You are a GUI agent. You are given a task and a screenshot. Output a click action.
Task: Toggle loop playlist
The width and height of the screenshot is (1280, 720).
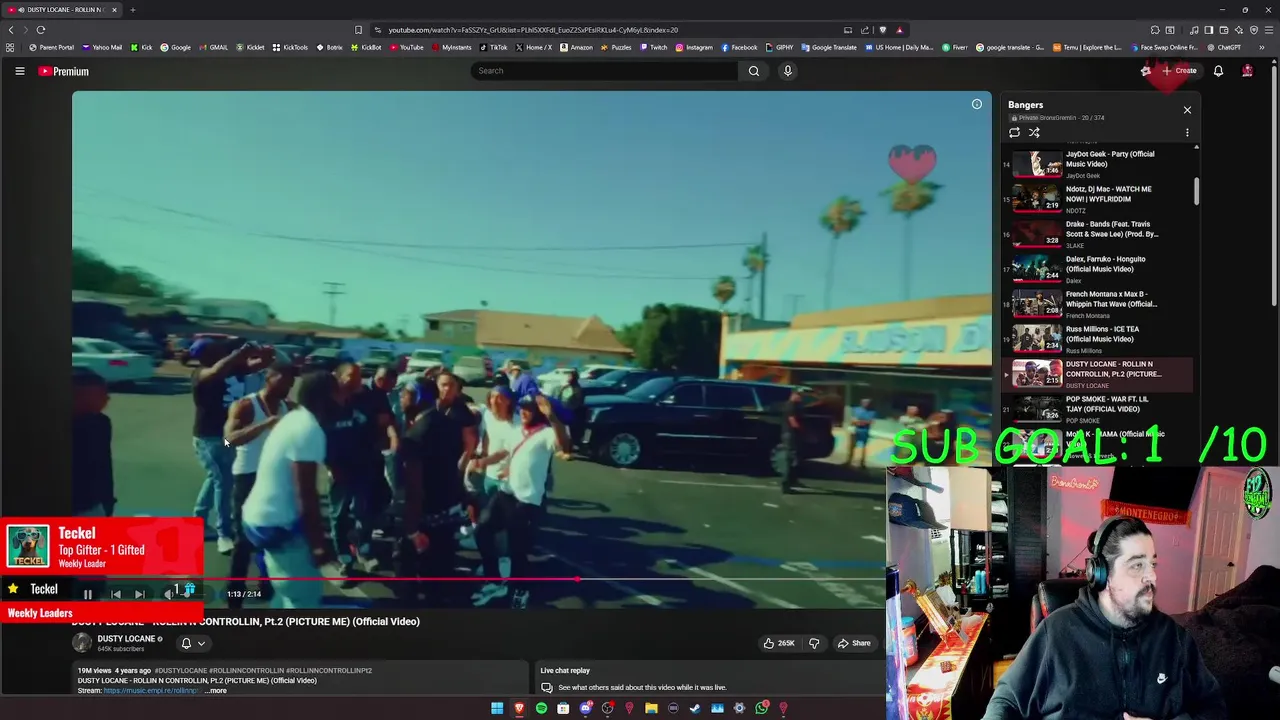tap(1014, 132)
